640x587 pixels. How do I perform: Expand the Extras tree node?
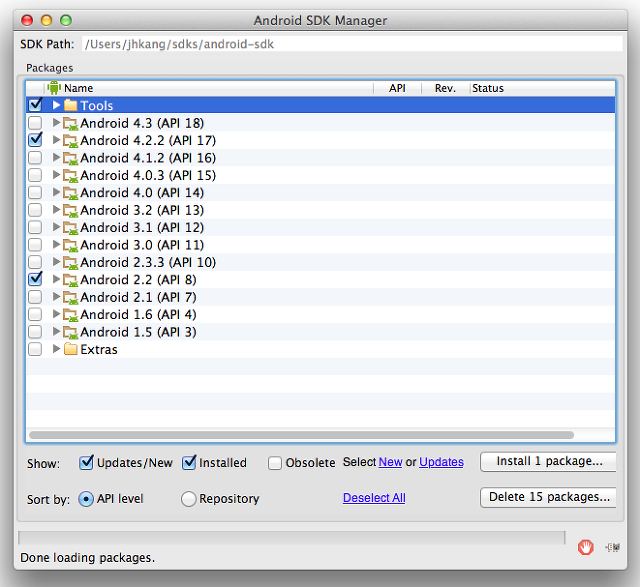56,349
